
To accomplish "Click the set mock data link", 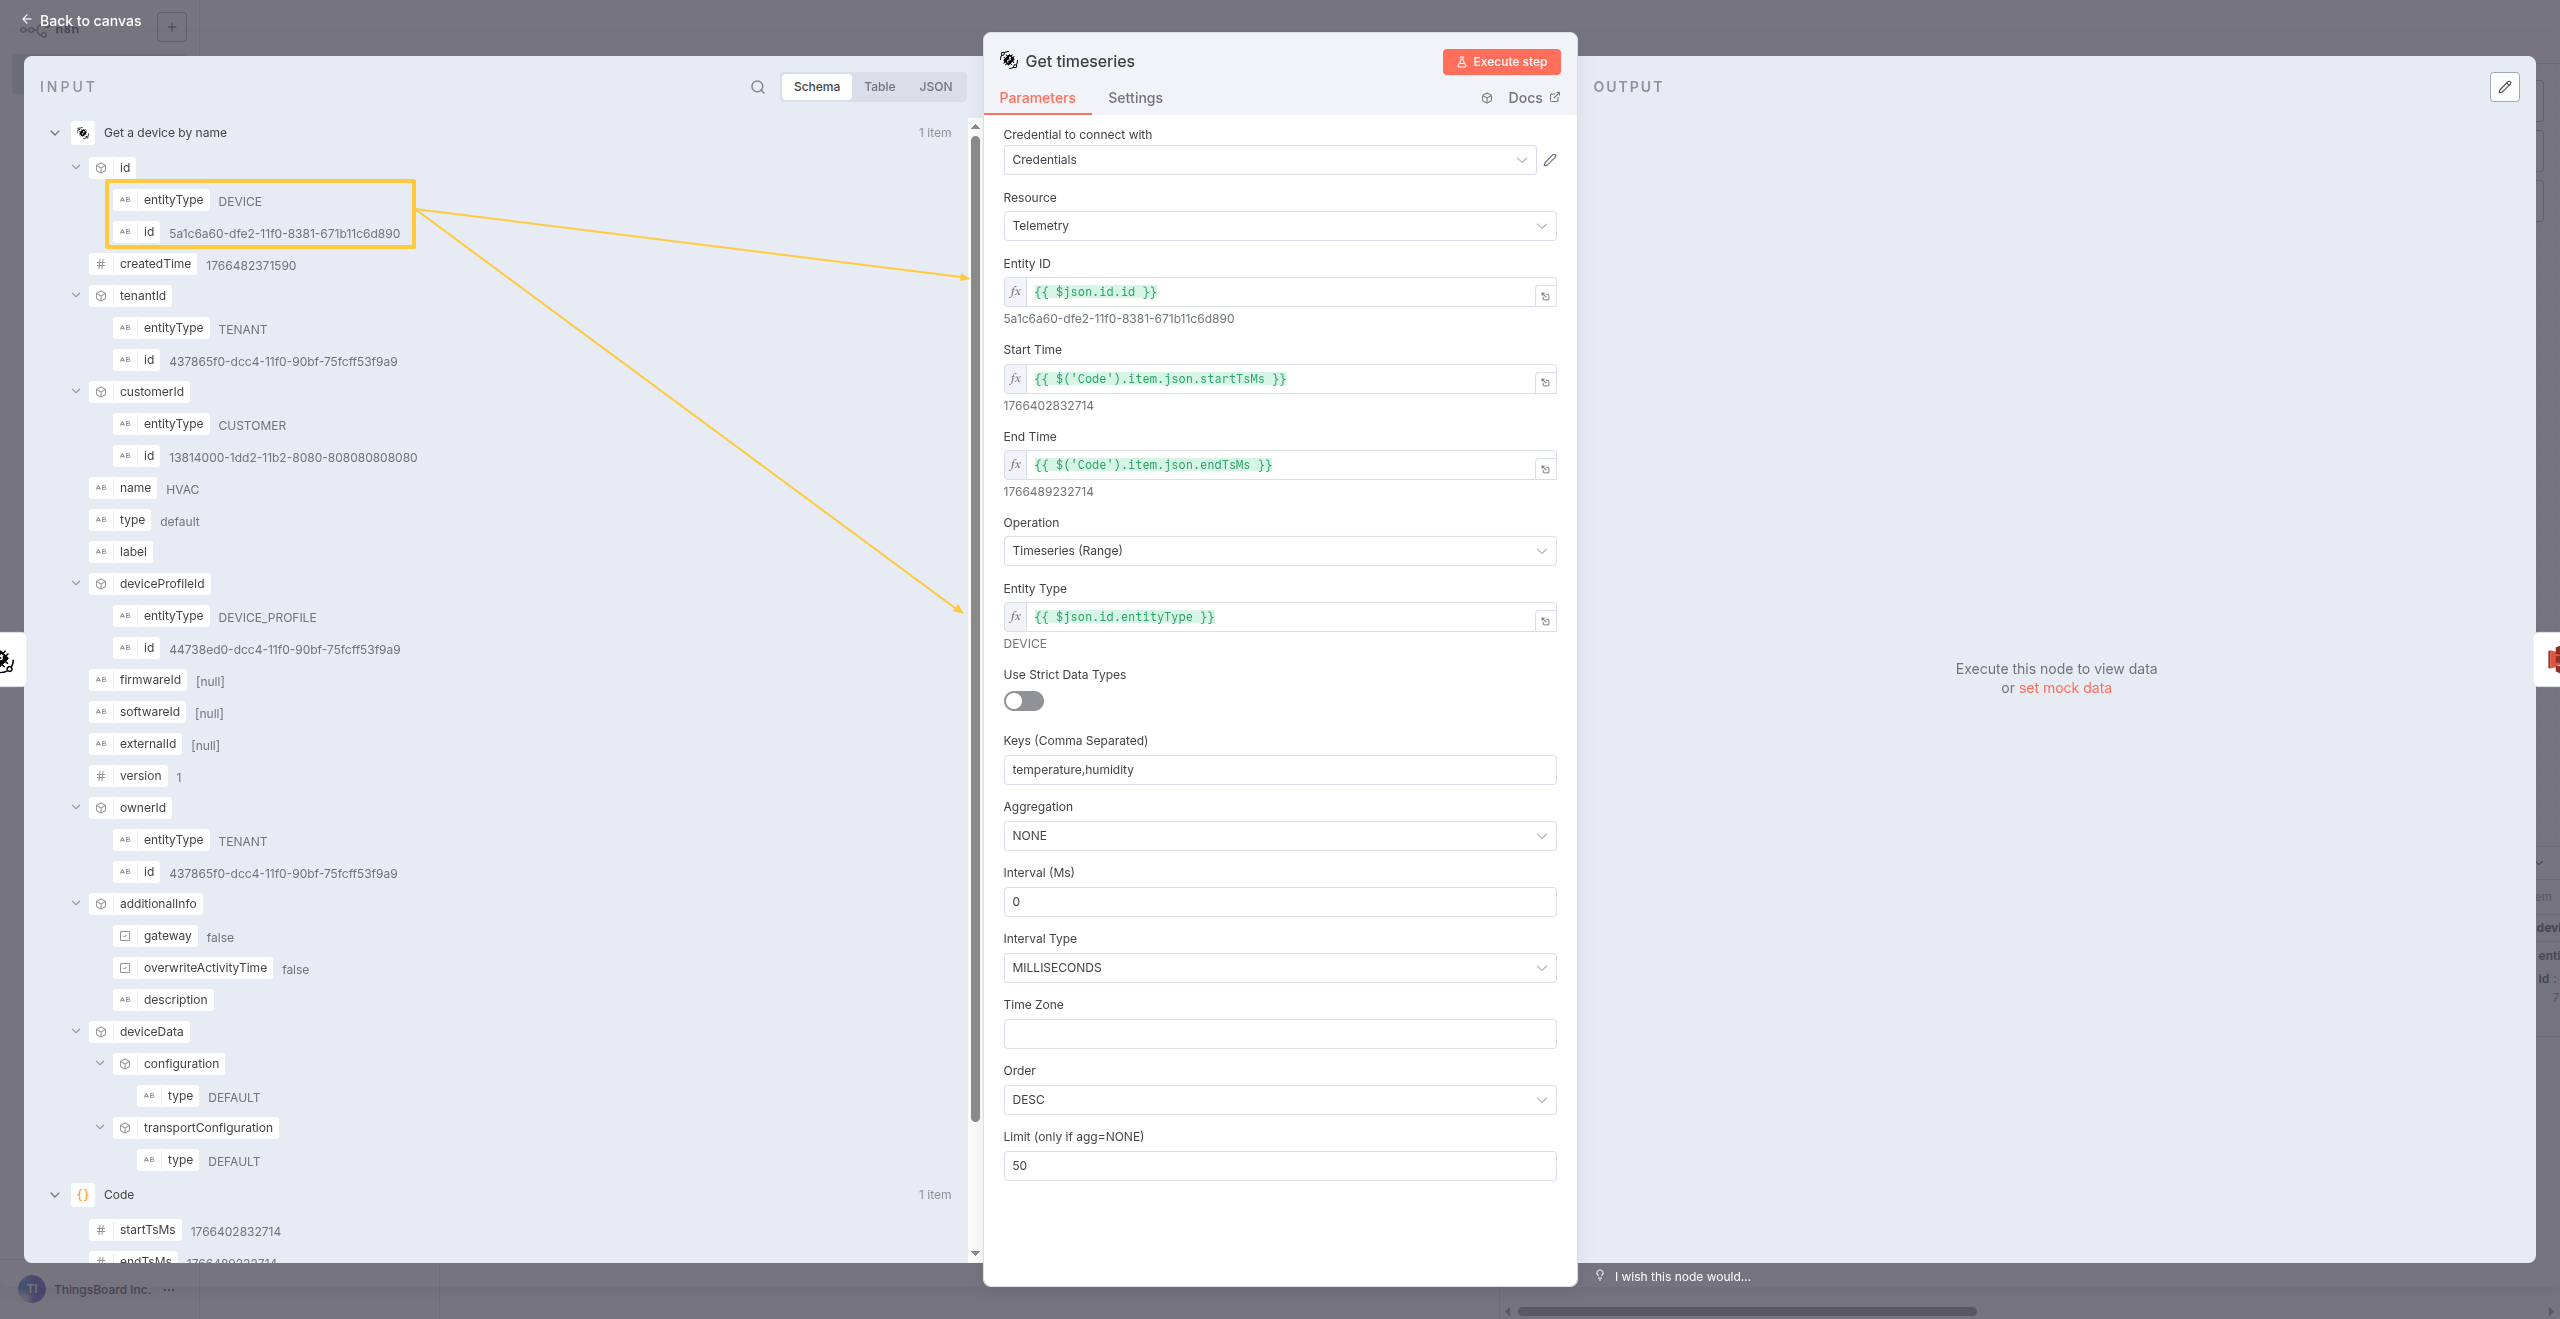I will 2064,688.
